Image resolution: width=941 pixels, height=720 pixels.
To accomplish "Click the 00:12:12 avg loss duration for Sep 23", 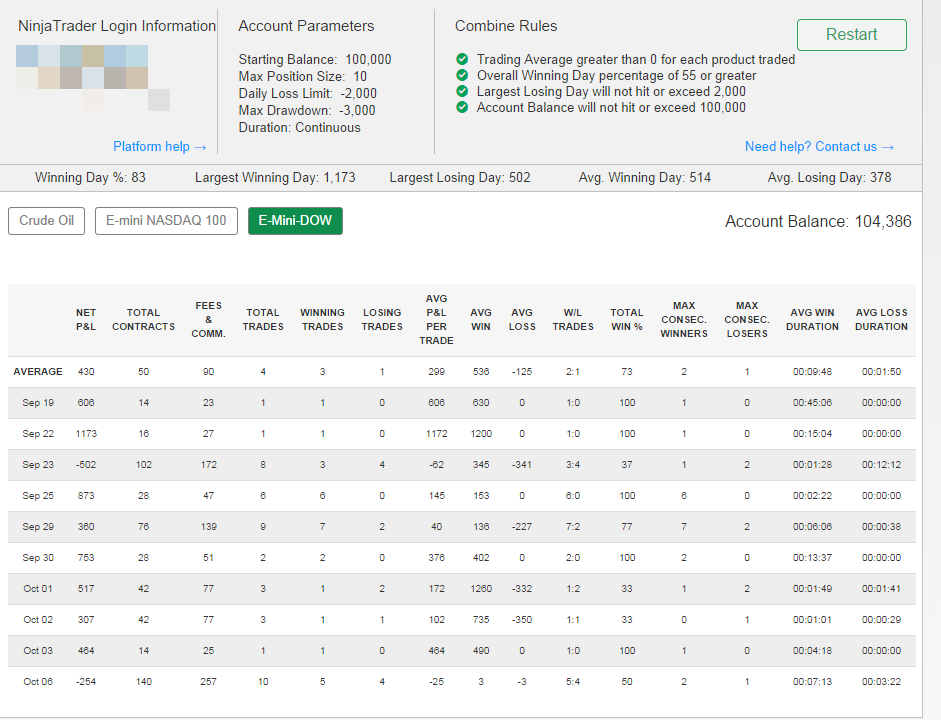I will [882, 465].
